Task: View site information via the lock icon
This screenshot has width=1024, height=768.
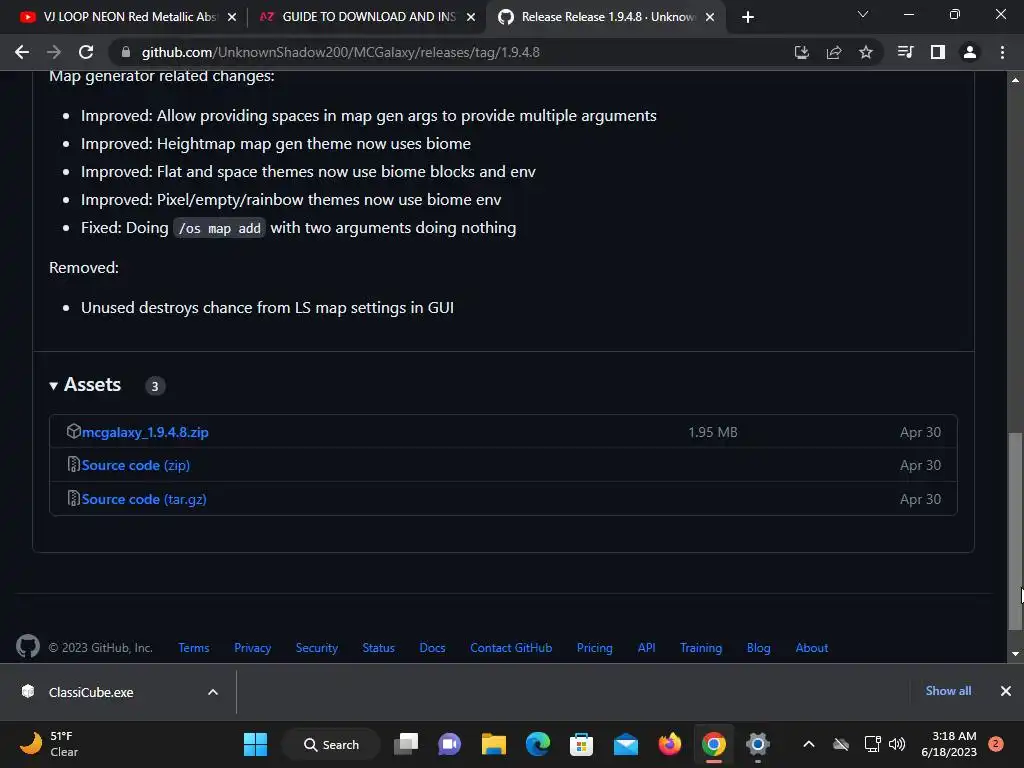Action: [126, 52]
